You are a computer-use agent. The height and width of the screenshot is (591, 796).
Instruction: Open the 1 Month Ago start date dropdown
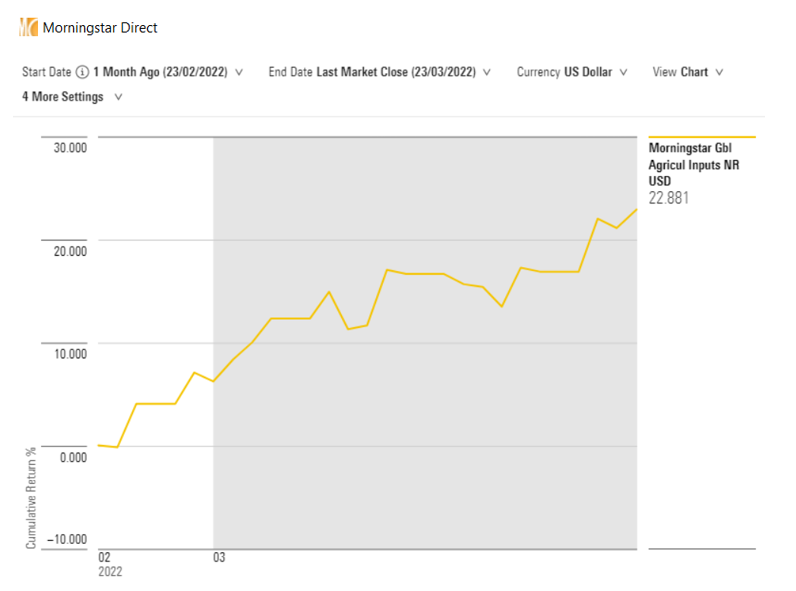160,72
